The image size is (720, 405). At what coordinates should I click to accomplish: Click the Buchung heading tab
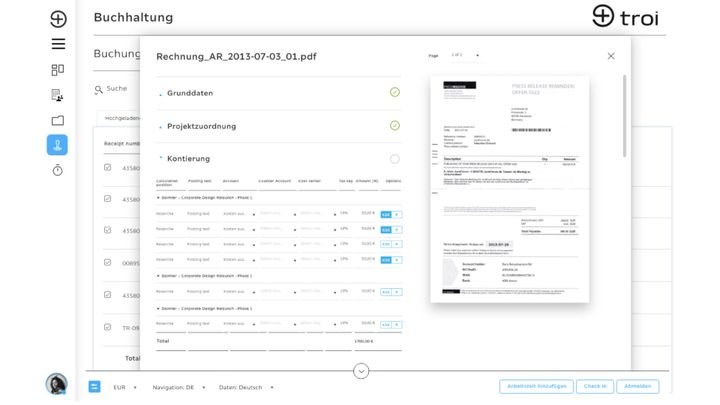(x=117, y=54)
